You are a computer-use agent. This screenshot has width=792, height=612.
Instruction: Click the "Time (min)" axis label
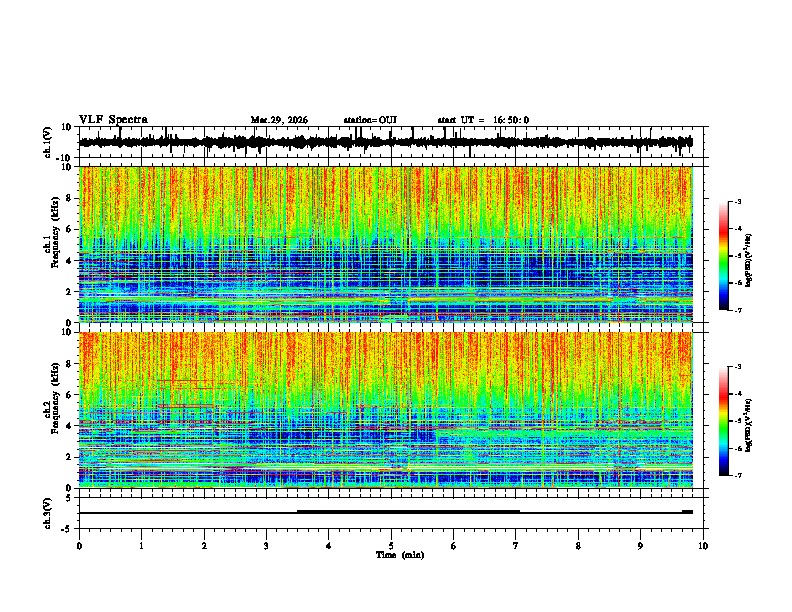click(x=400, y=555)
